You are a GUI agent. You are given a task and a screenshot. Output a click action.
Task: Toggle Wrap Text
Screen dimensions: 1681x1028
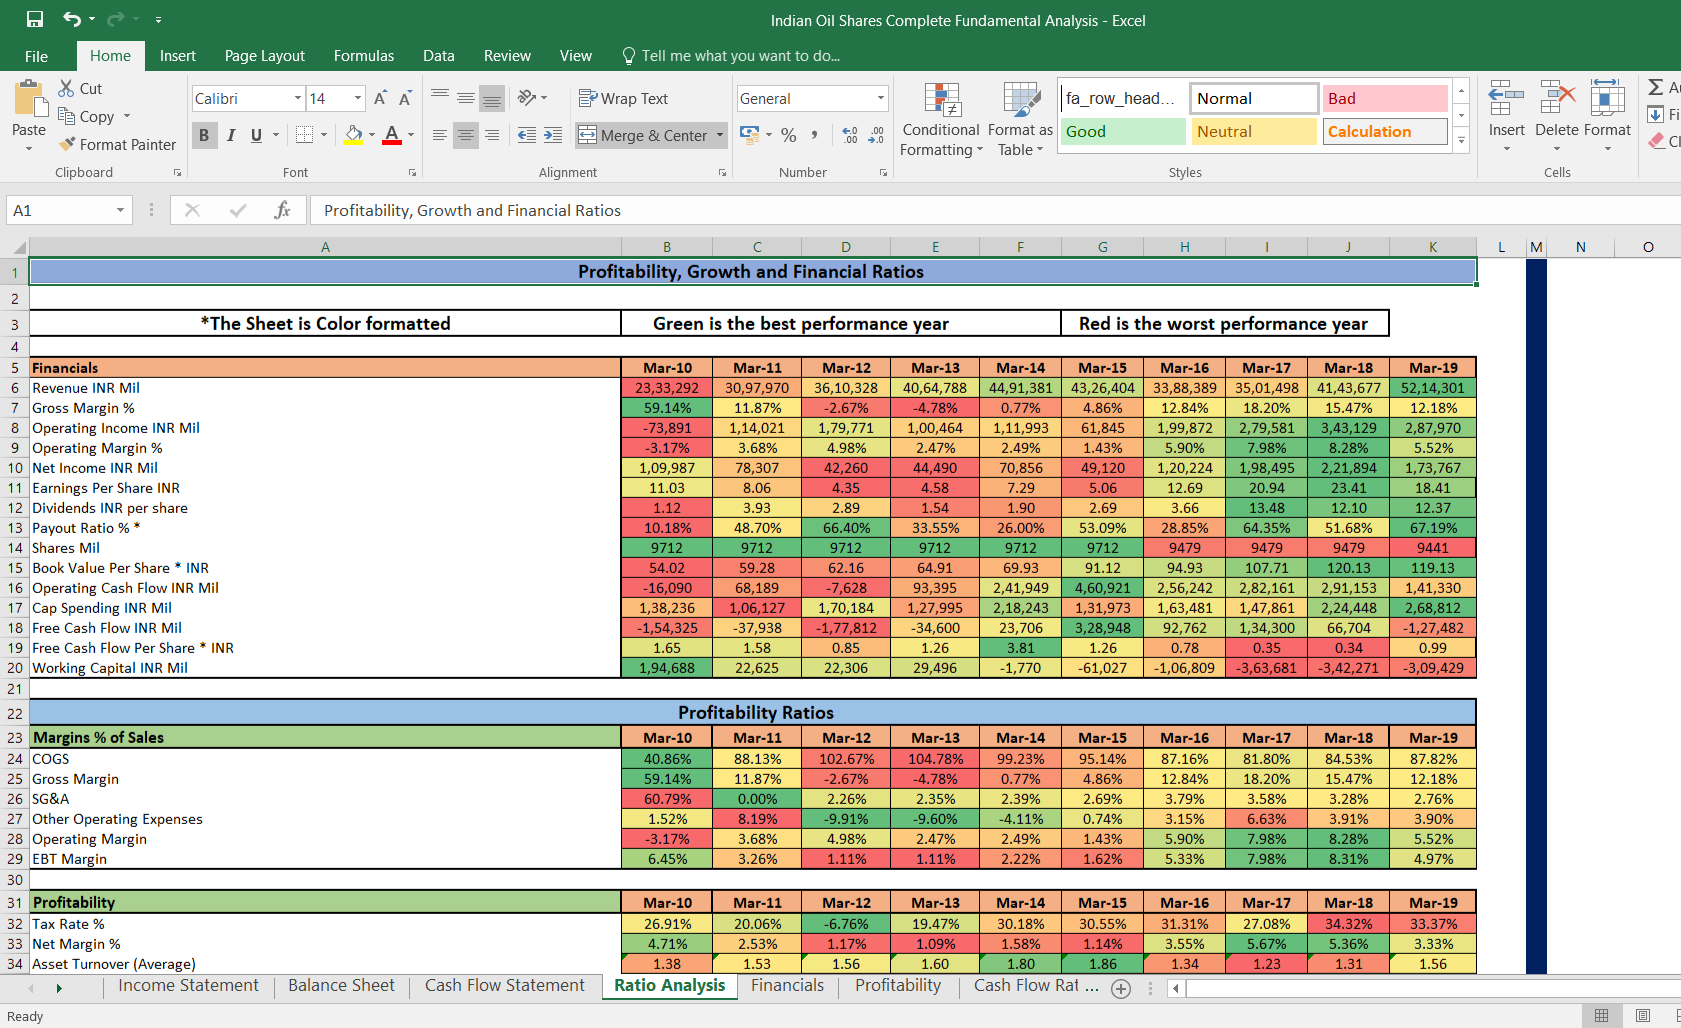tap(623, 98)
